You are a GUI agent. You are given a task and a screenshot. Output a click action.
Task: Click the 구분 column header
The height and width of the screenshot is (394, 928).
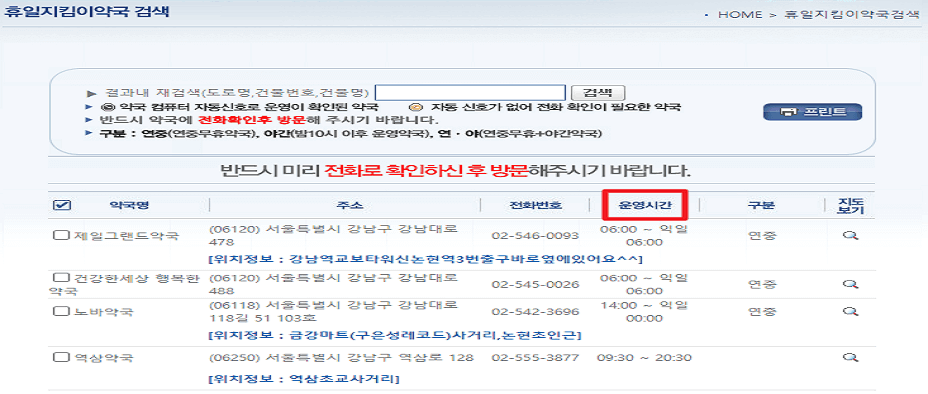pos(761,205)
